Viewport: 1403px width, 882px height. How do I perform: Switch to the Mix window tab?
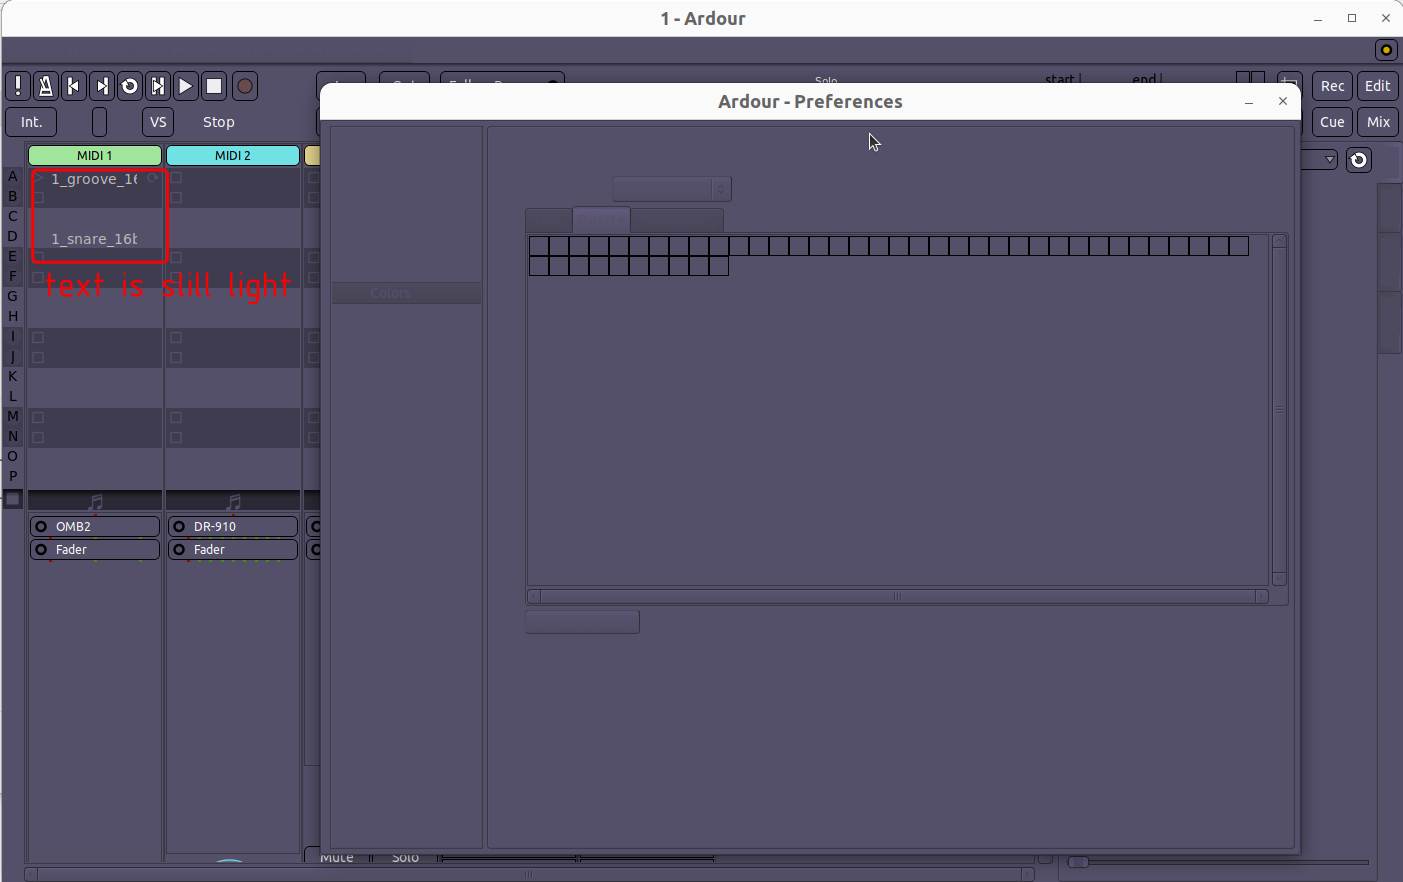pyautogui.click(x=1378, y=122)
